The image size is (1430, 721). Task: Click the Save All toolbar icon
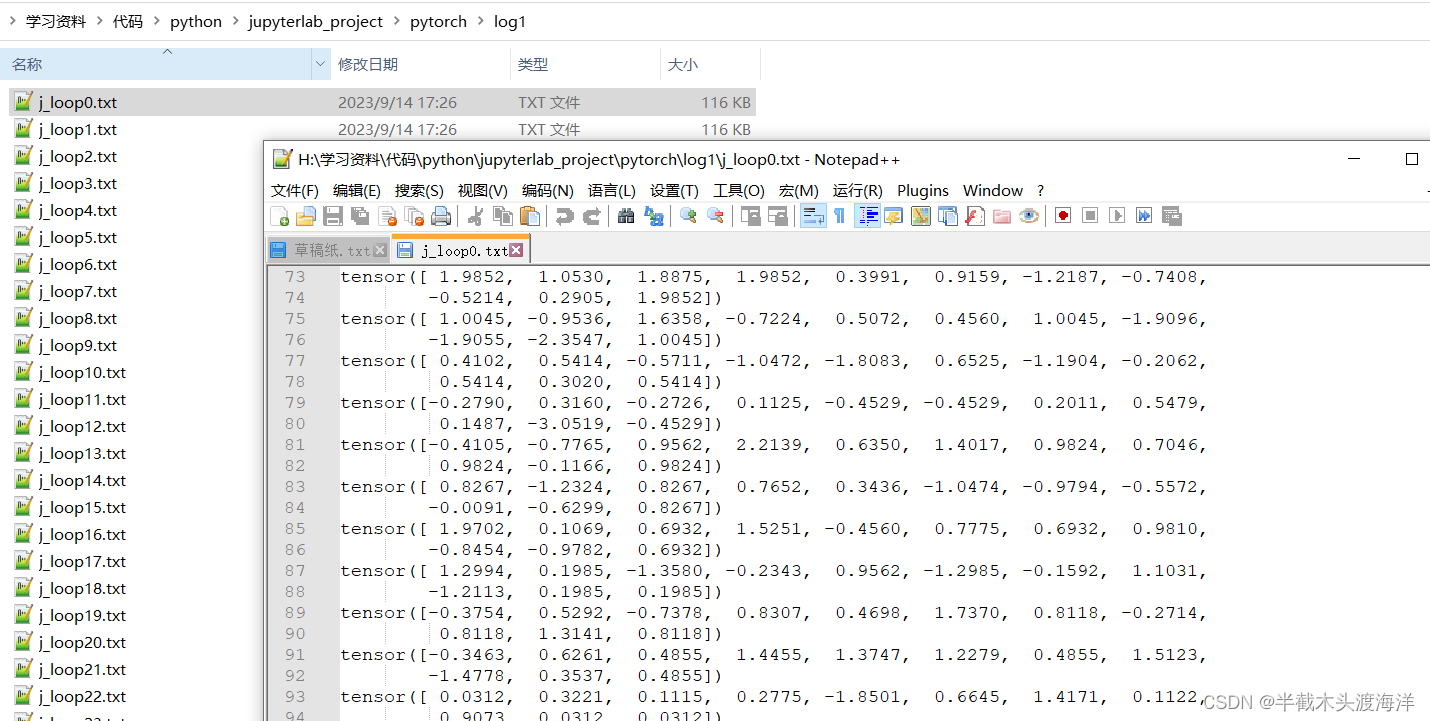click(360, 216)
